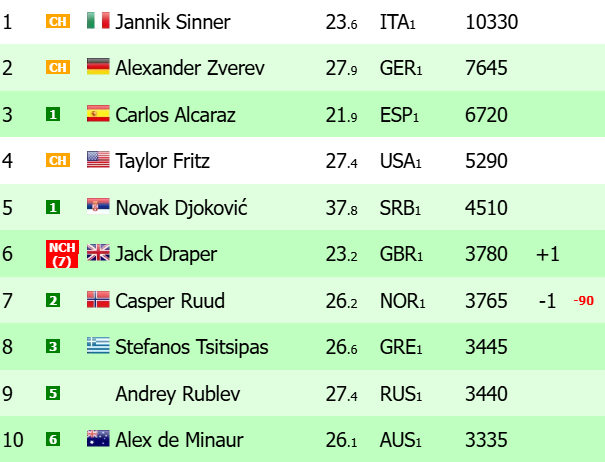Click the Greek flag next to Stefanos Tsitsipas
605x462 pixels.
click(98, 345)
